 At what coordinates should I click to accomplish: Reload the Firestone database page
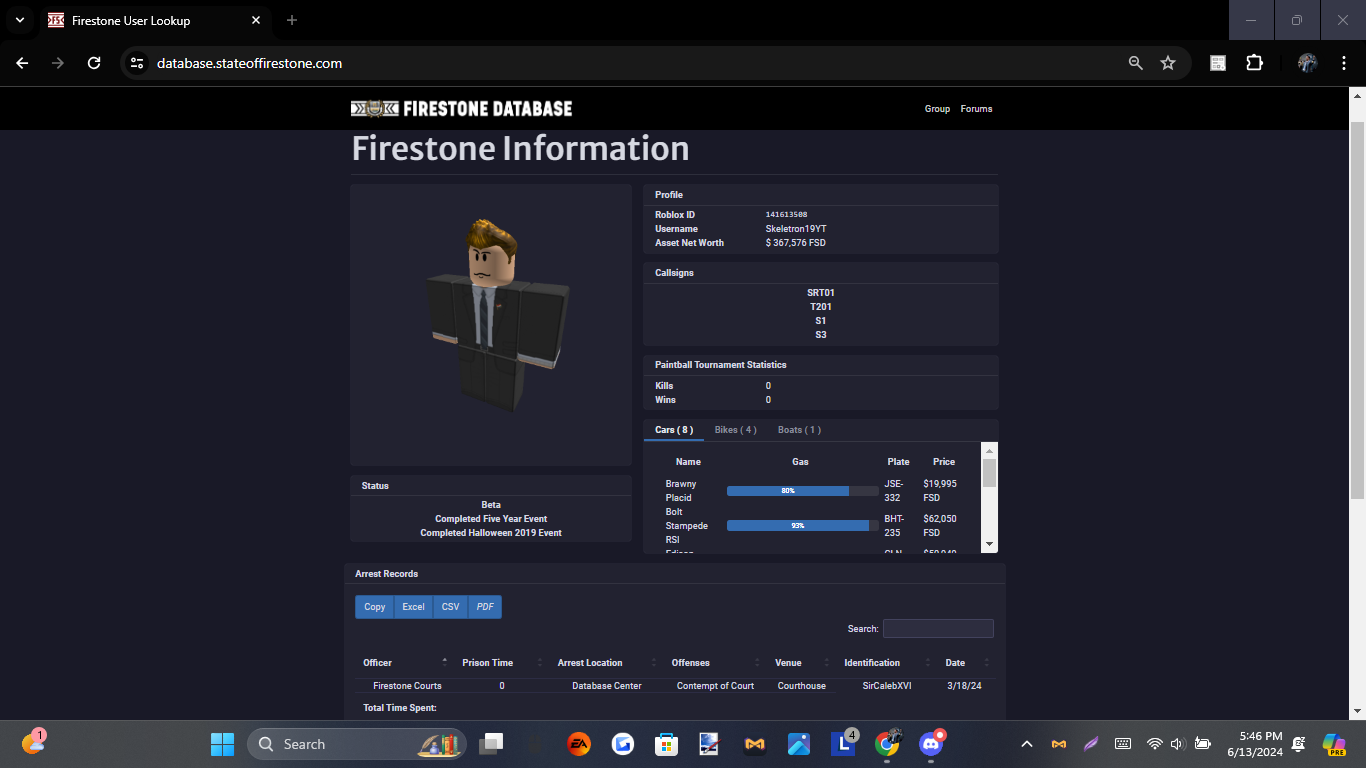pyautogui.click(x=94, y=63)
